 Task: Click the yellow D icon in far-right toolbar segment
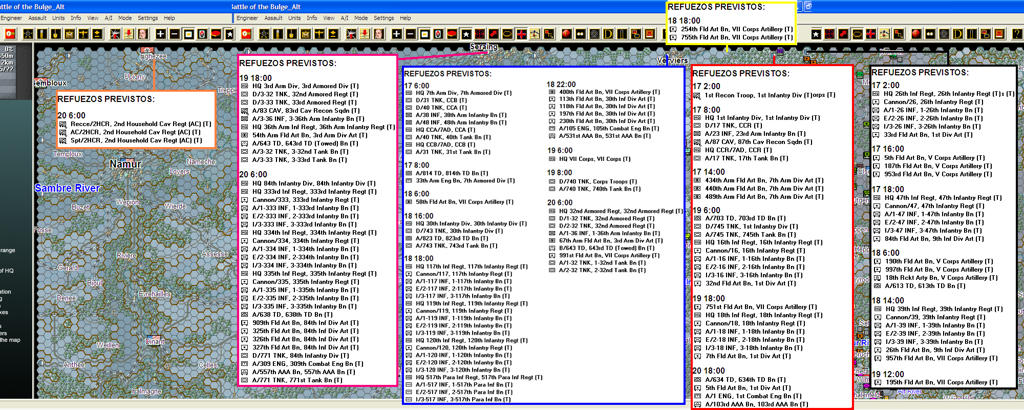coord(957,33)
